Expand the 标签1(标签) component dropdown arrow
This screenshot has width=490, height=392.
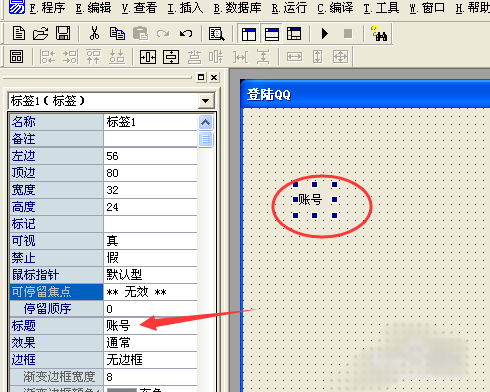point(206,101)
